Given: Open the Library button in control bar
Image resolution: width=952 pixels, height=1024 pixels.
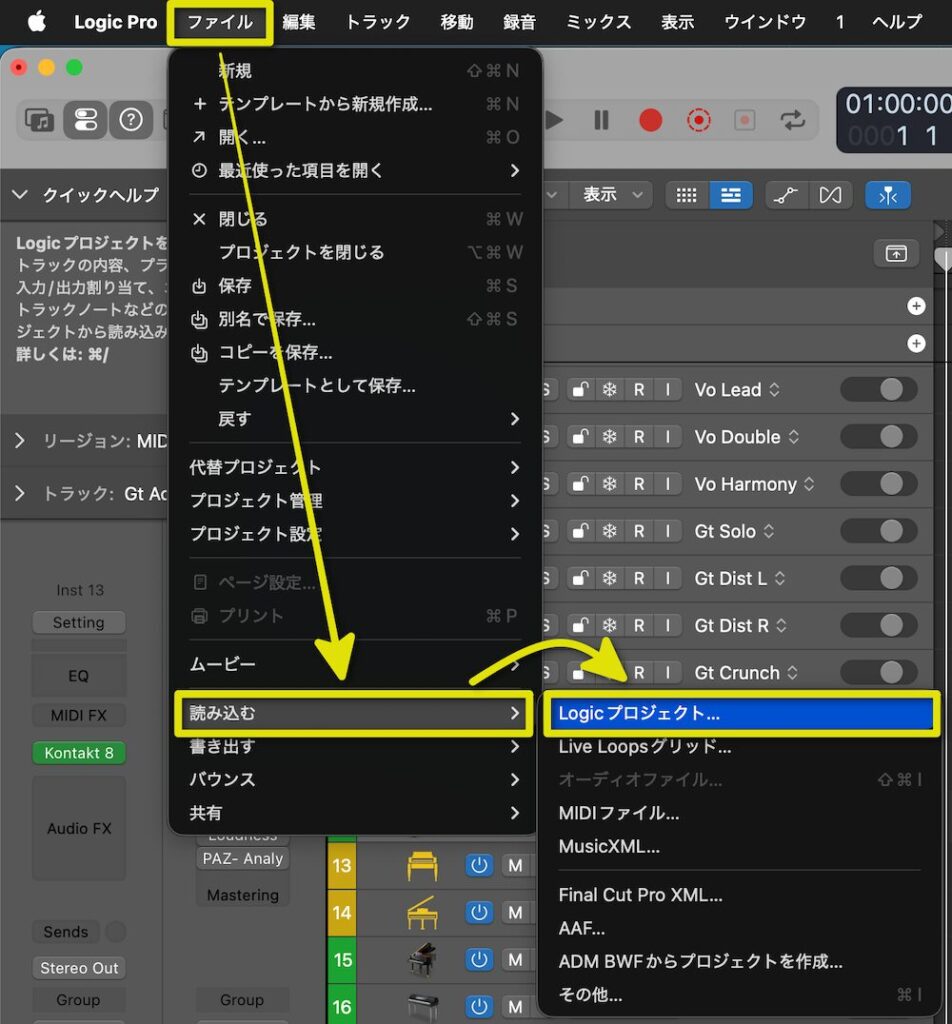Looking at the screenshot, I should point(39,120).
